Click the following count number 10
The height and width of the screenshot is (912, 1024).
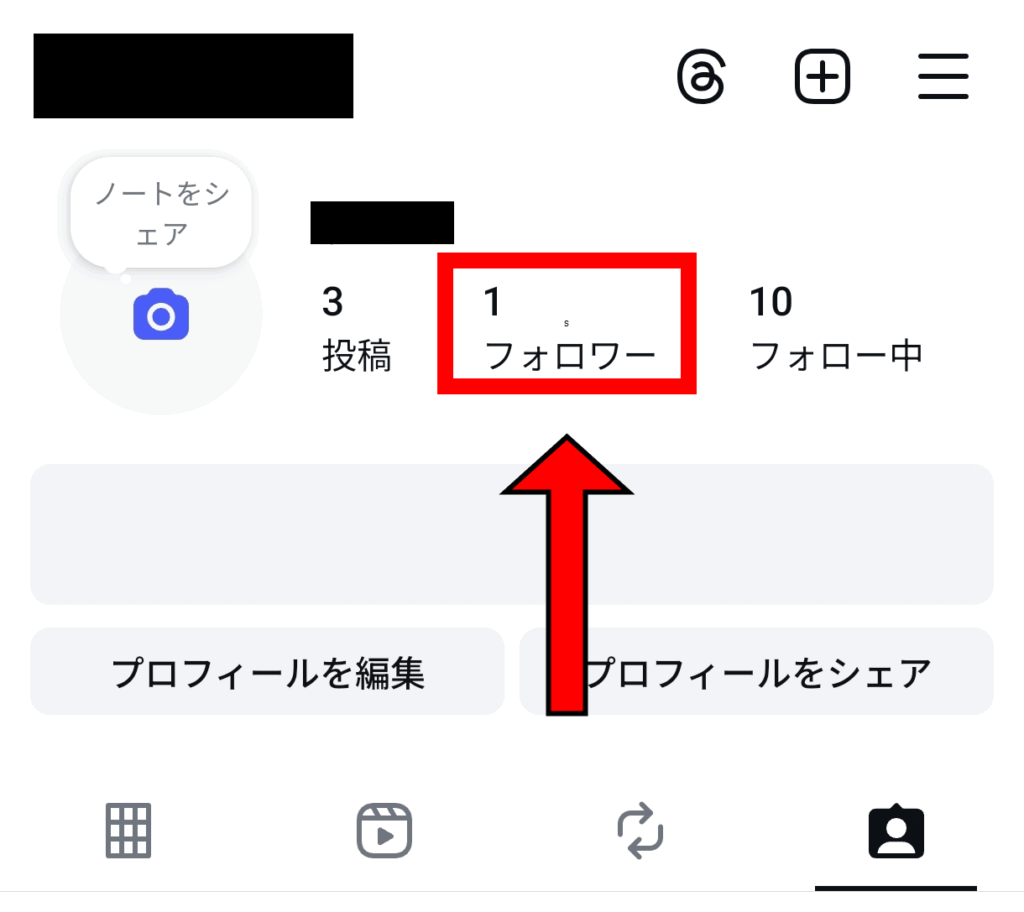(771, 302)
